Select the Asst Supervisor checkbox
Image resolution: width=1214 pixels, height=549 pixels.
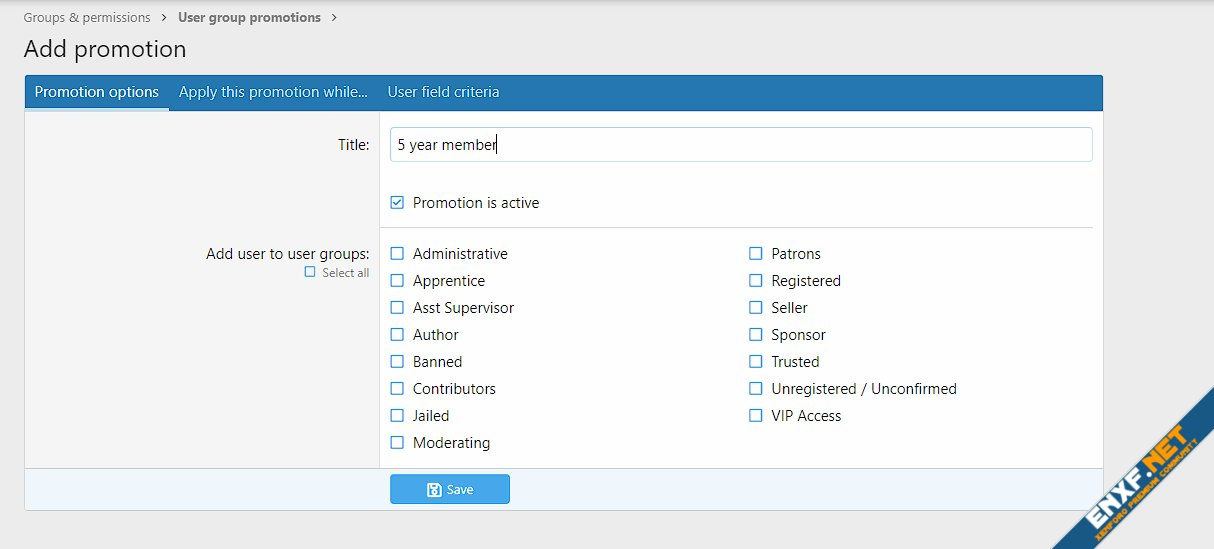click(397, 308)
